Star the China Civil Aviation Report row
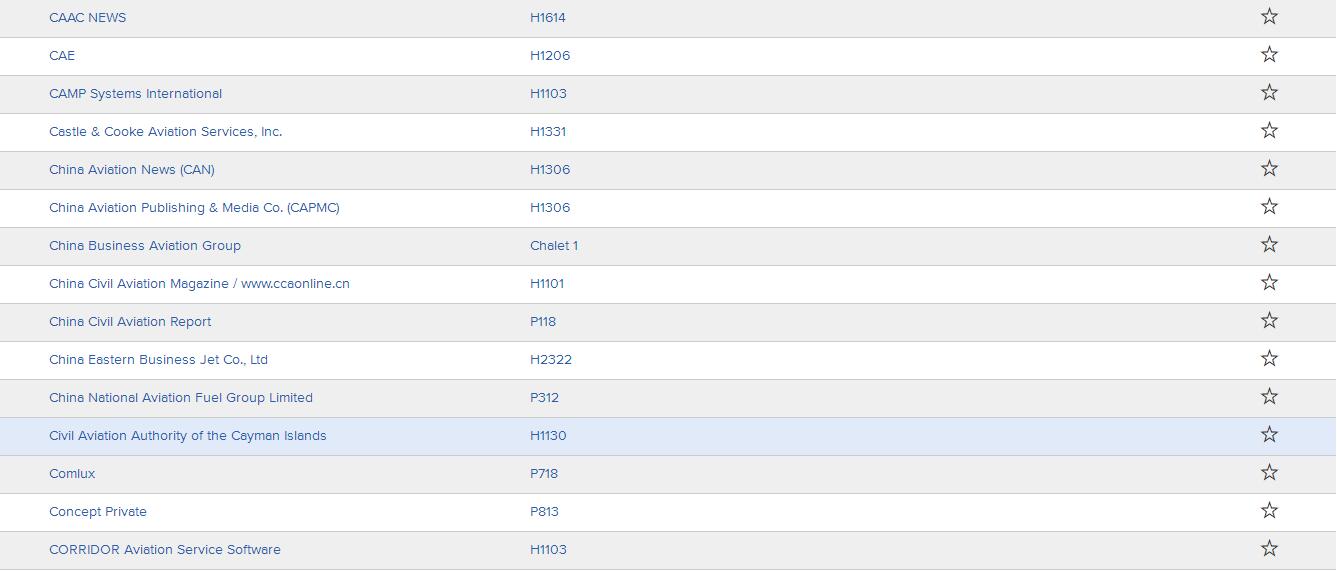Image resolution: width=1337 pixels, height=571 pixels. [x=1269, y=320]
